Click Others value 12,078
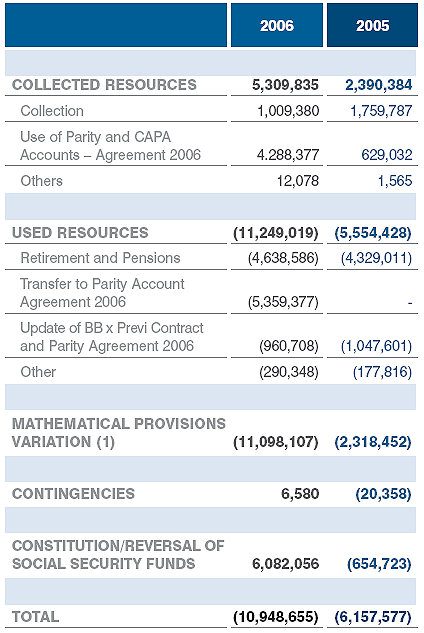Screen dimensions: 424x633 click(298, 181)
